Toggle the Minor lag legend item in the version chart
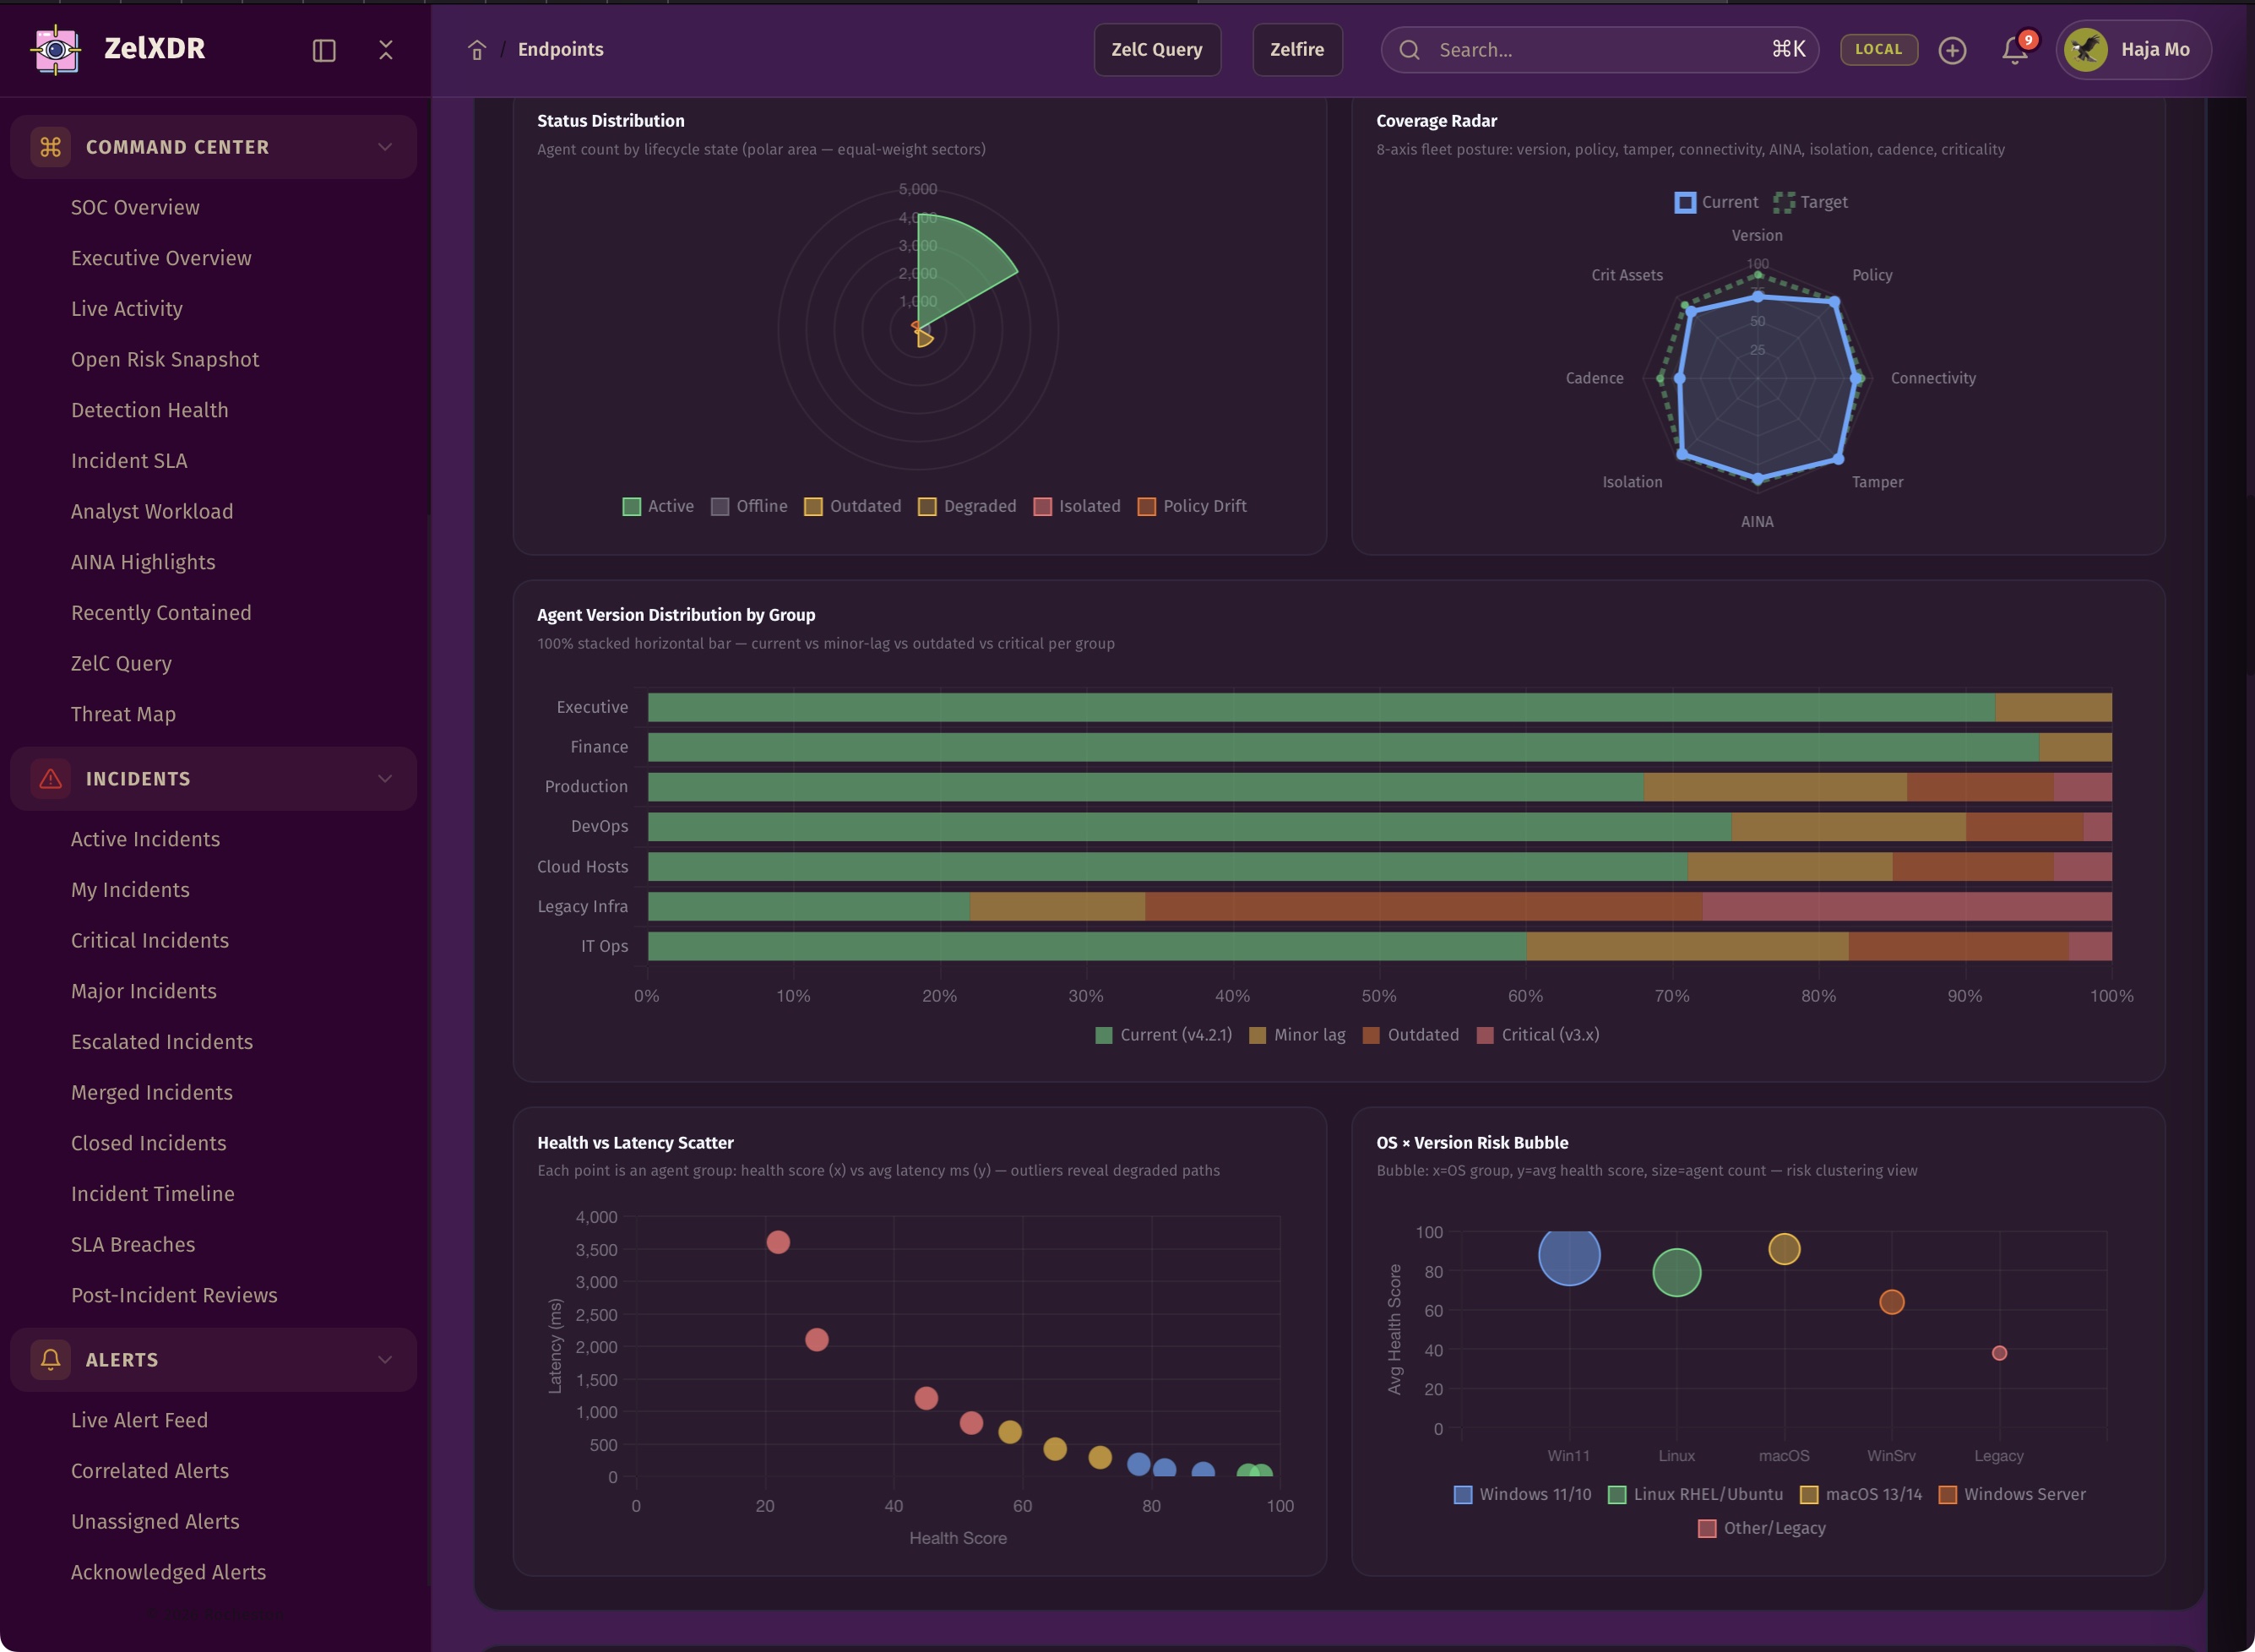This screenshot has width=2255, height=1652. [1297, 1035]
